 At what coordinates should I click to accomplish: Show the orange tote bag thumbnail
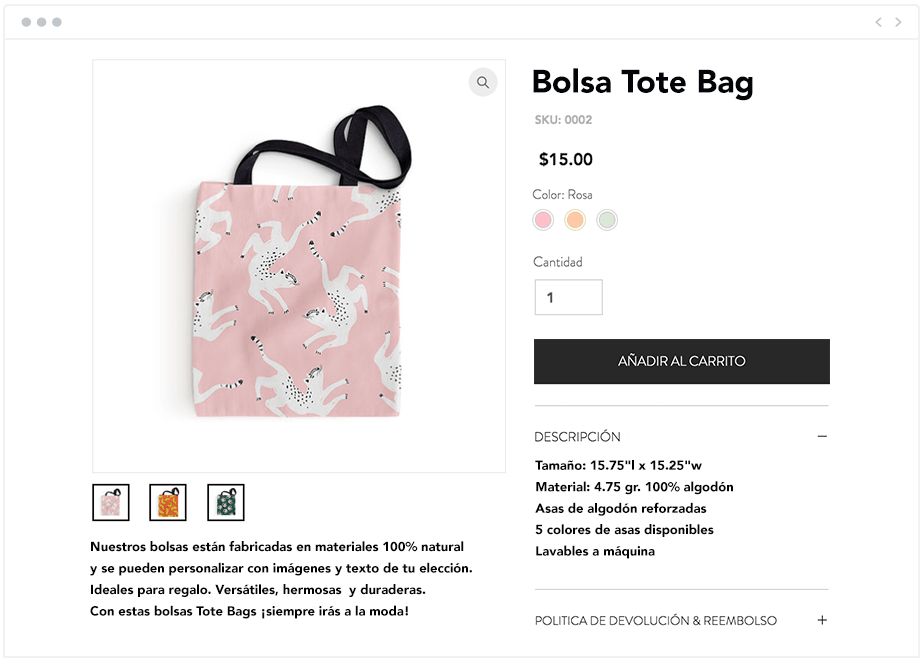coord(168,502)
